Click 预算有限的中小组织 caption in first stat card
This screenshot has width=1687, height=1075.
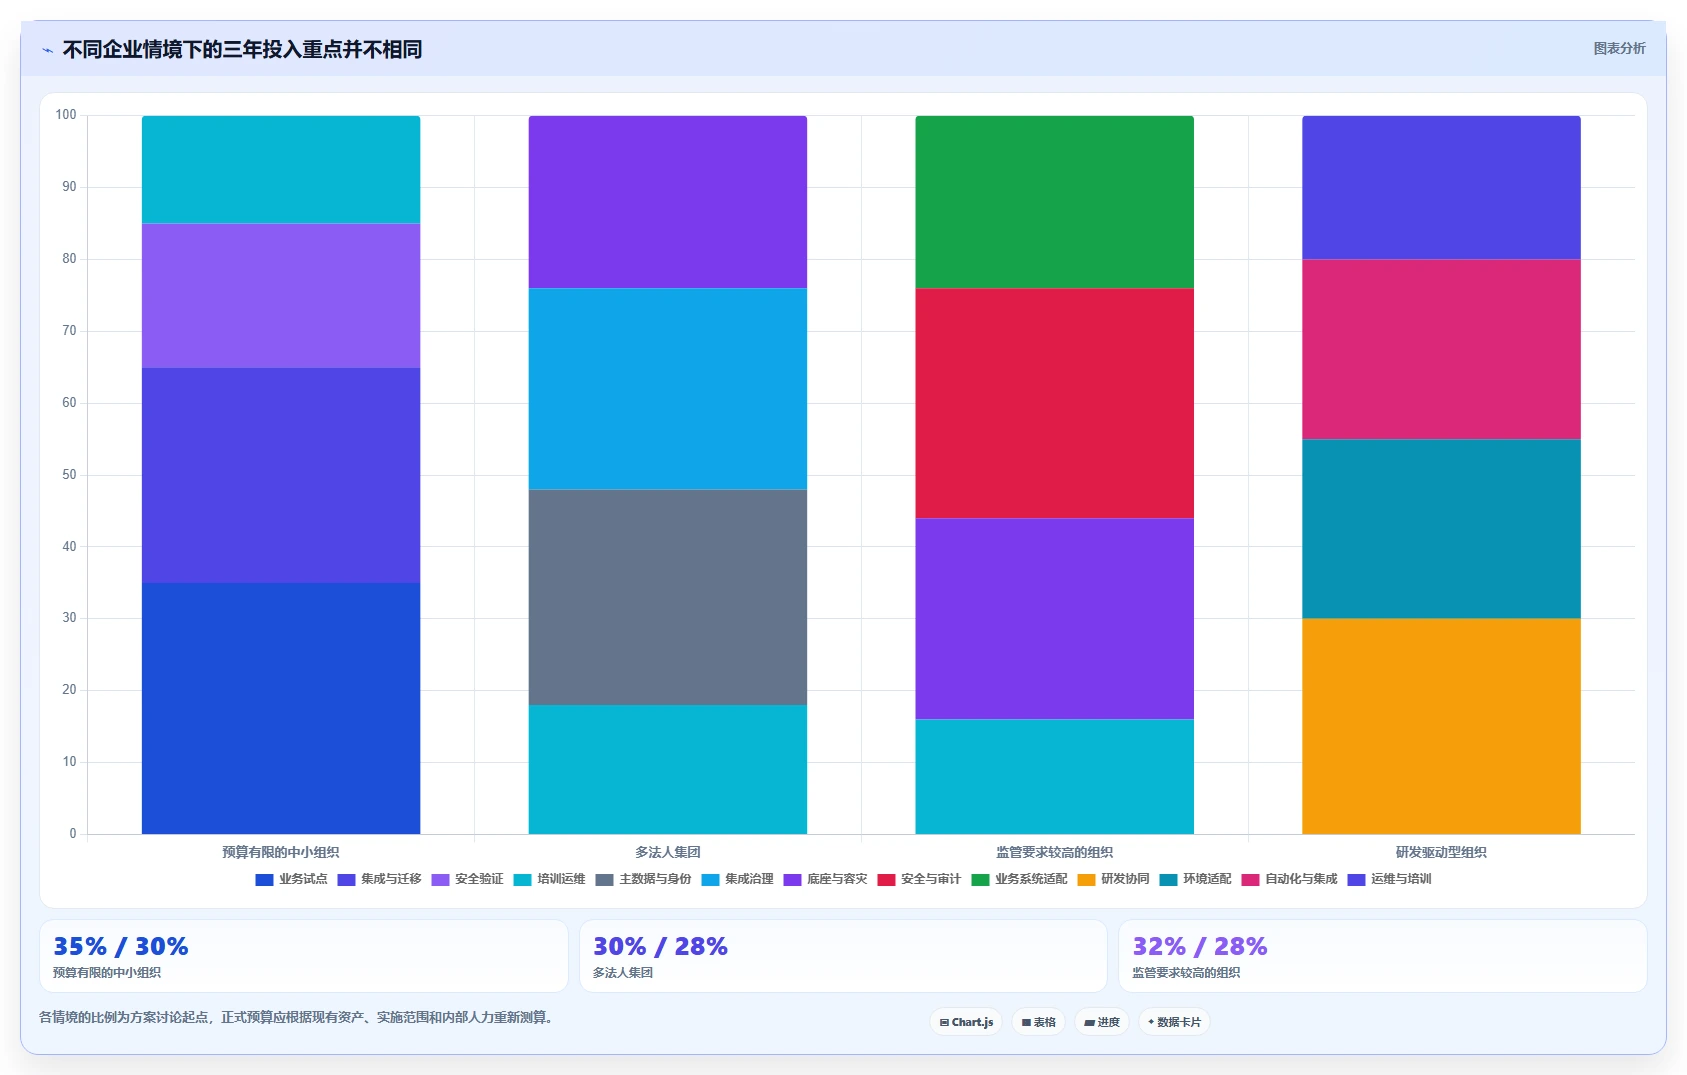click(x=107, y=973)
